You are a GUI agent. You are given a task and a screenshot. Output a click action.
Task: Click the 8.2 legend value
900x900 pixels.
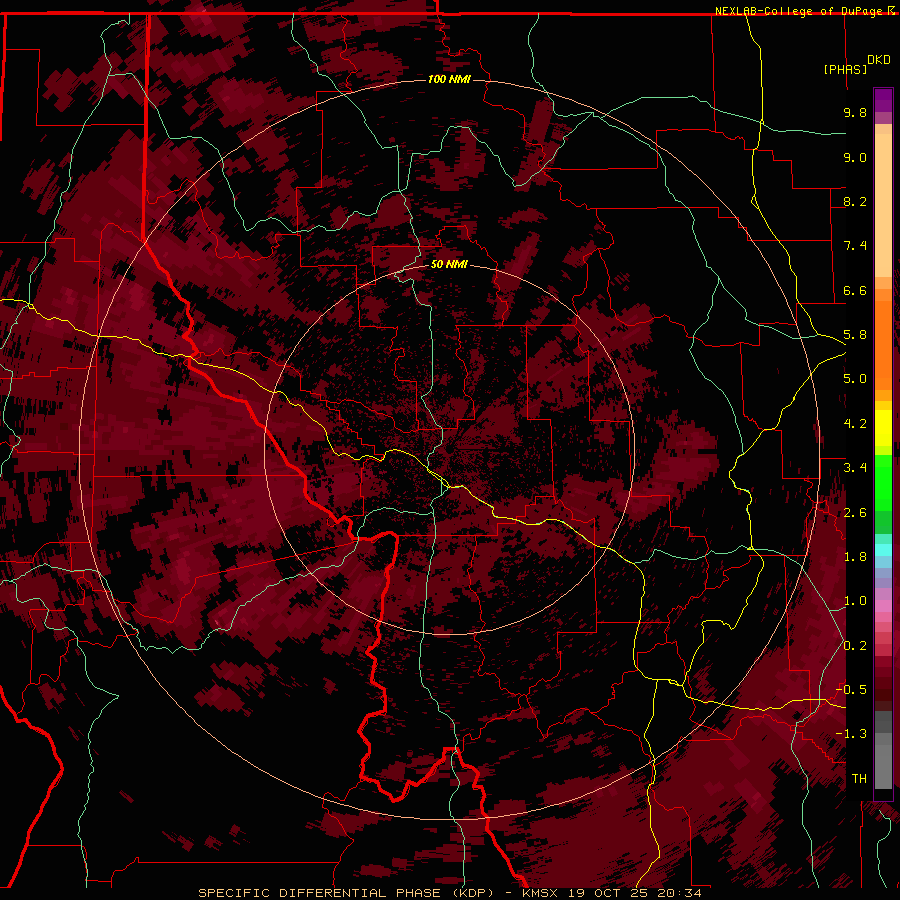855,201
